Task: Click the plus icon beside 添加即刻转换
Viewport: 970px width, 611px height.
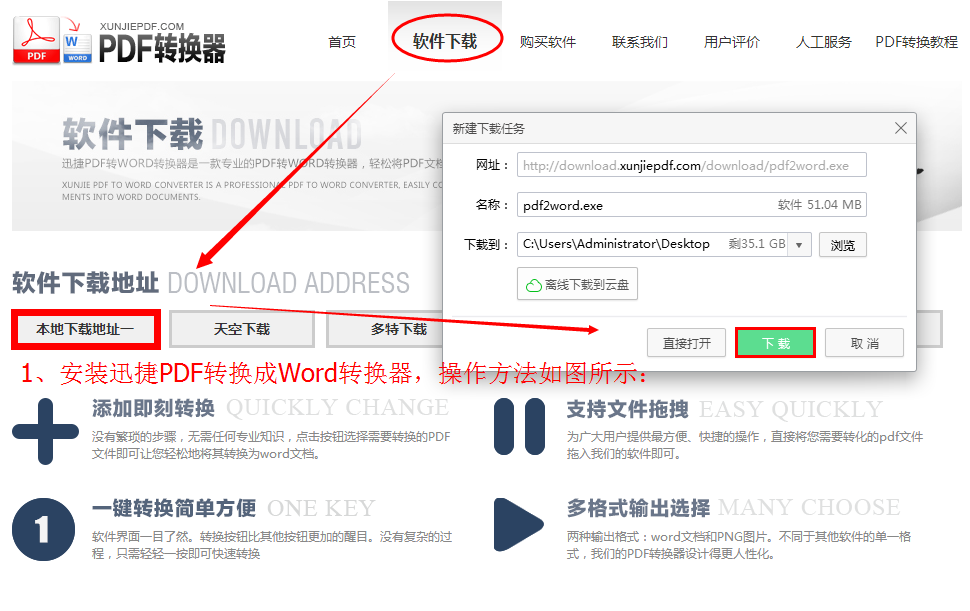Action: tap(45, 431)
